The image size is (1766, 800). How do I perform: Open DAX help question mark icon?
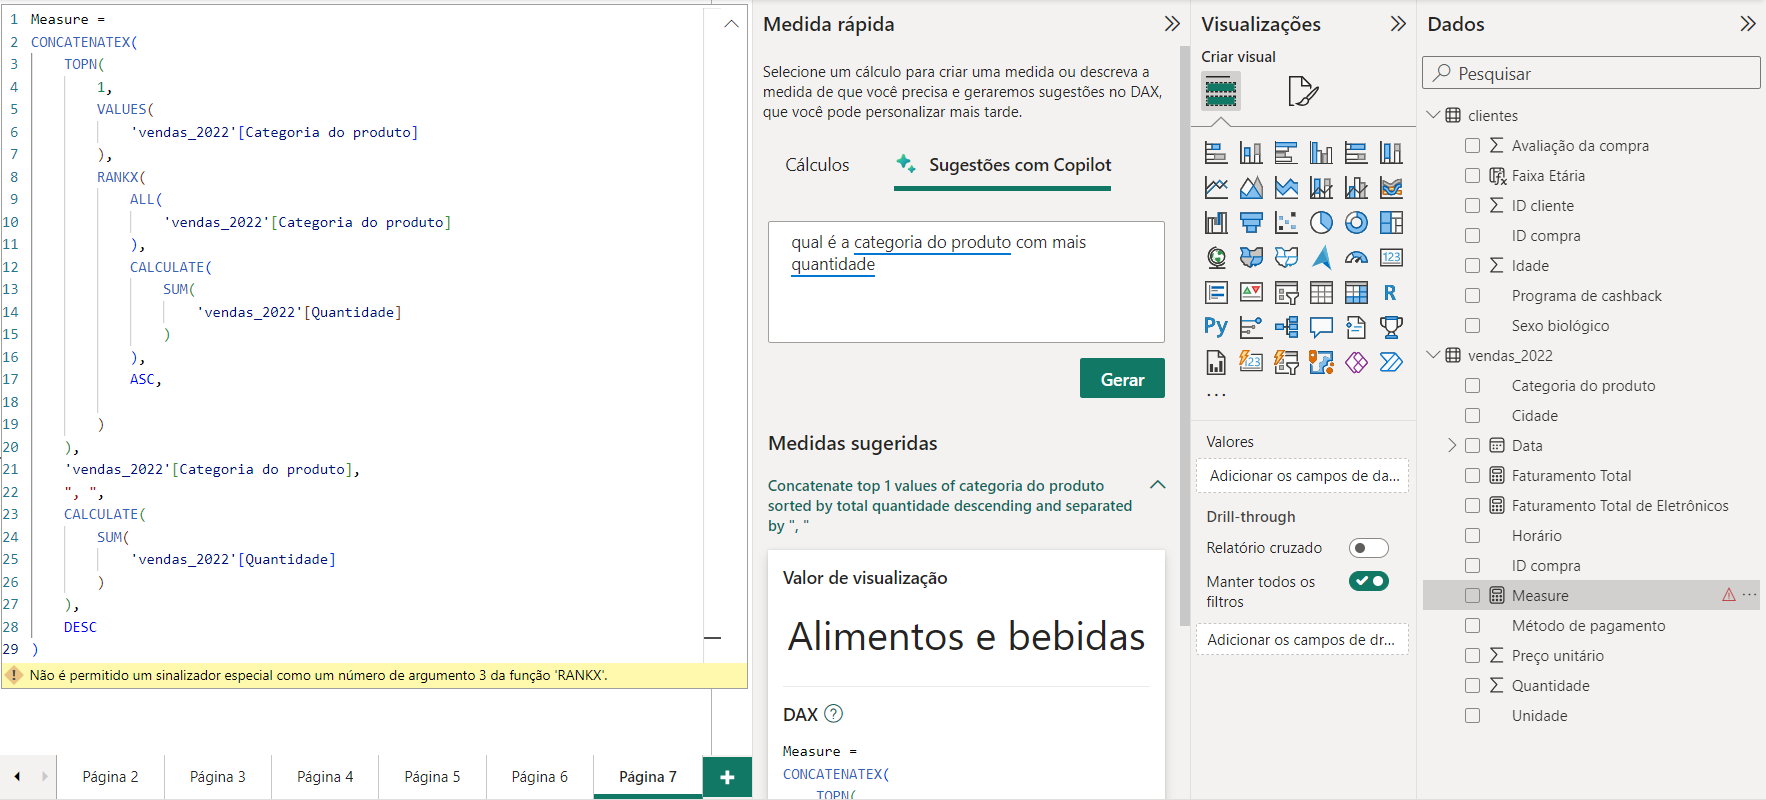point(834,714)
